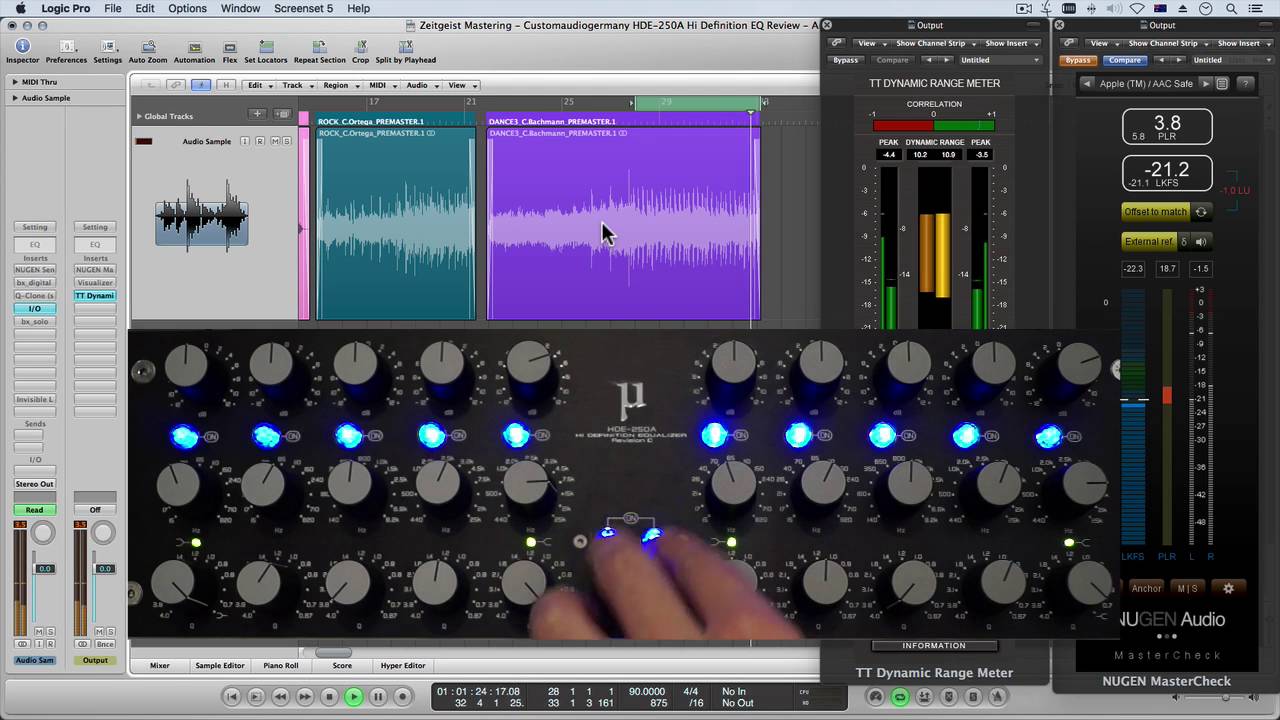This screenshot has width=1280, height=720.
Task: Expand the Audio Sample inspector section
Action: click(x=15, y=98)
